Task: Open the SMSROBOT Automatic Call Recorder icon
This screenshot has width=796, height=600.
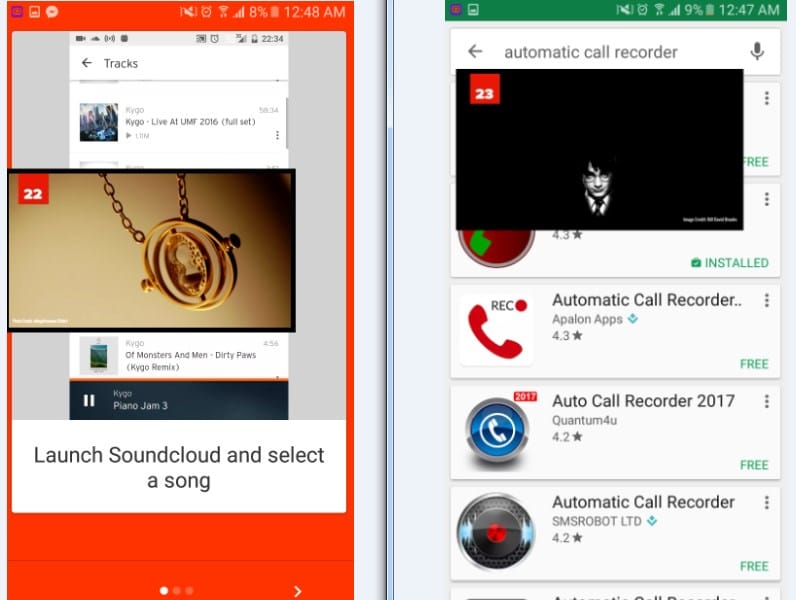Action: point(495,531)
